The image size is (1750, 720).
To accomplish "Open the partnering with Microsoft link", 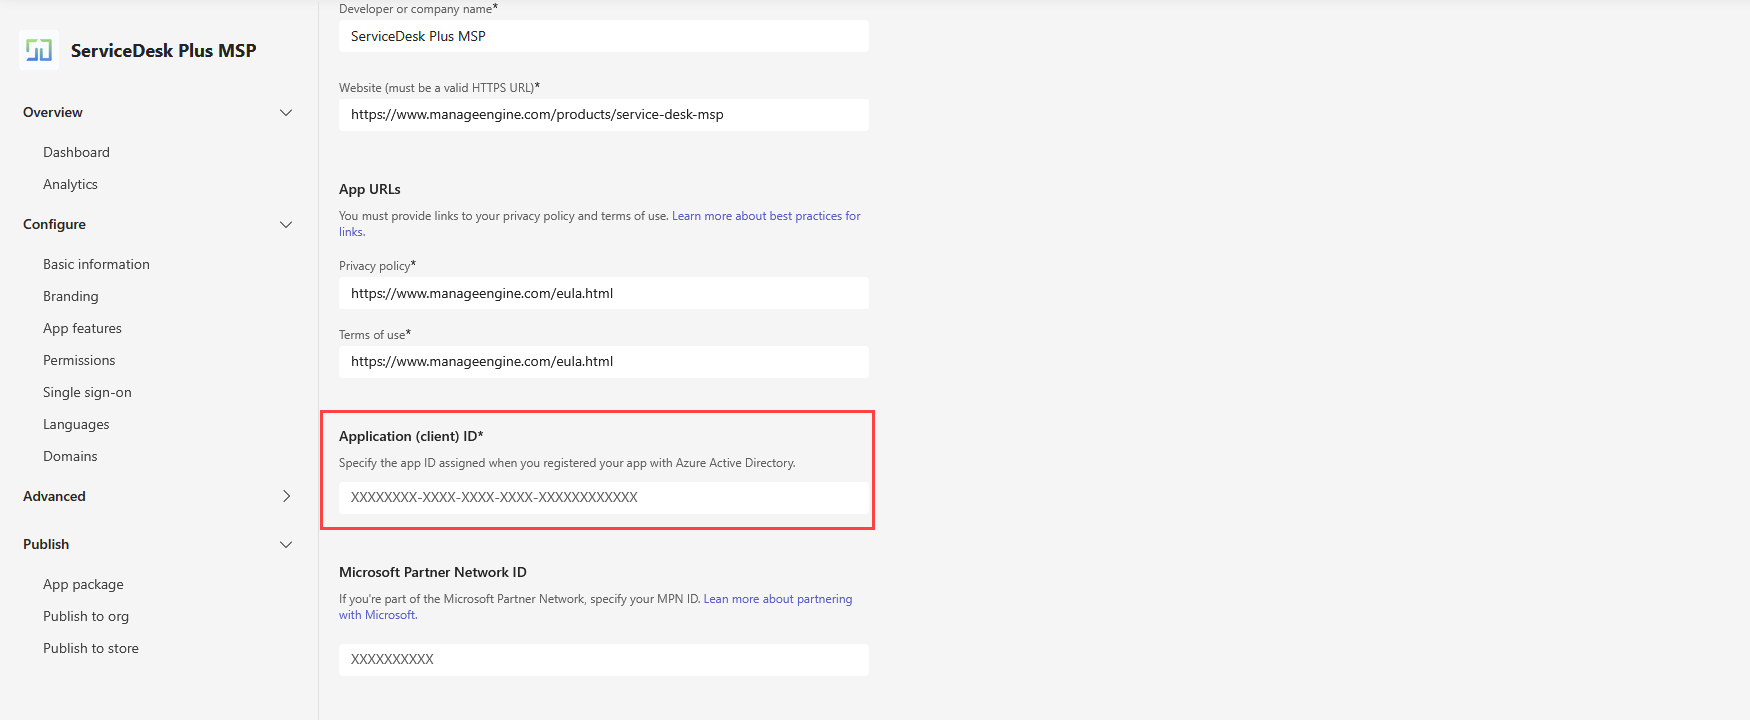I will click(778, 599).
